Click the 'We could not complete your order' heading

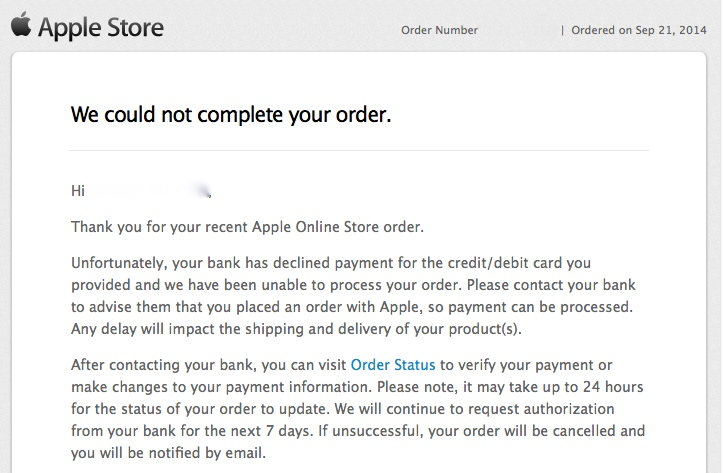[231, 114]
